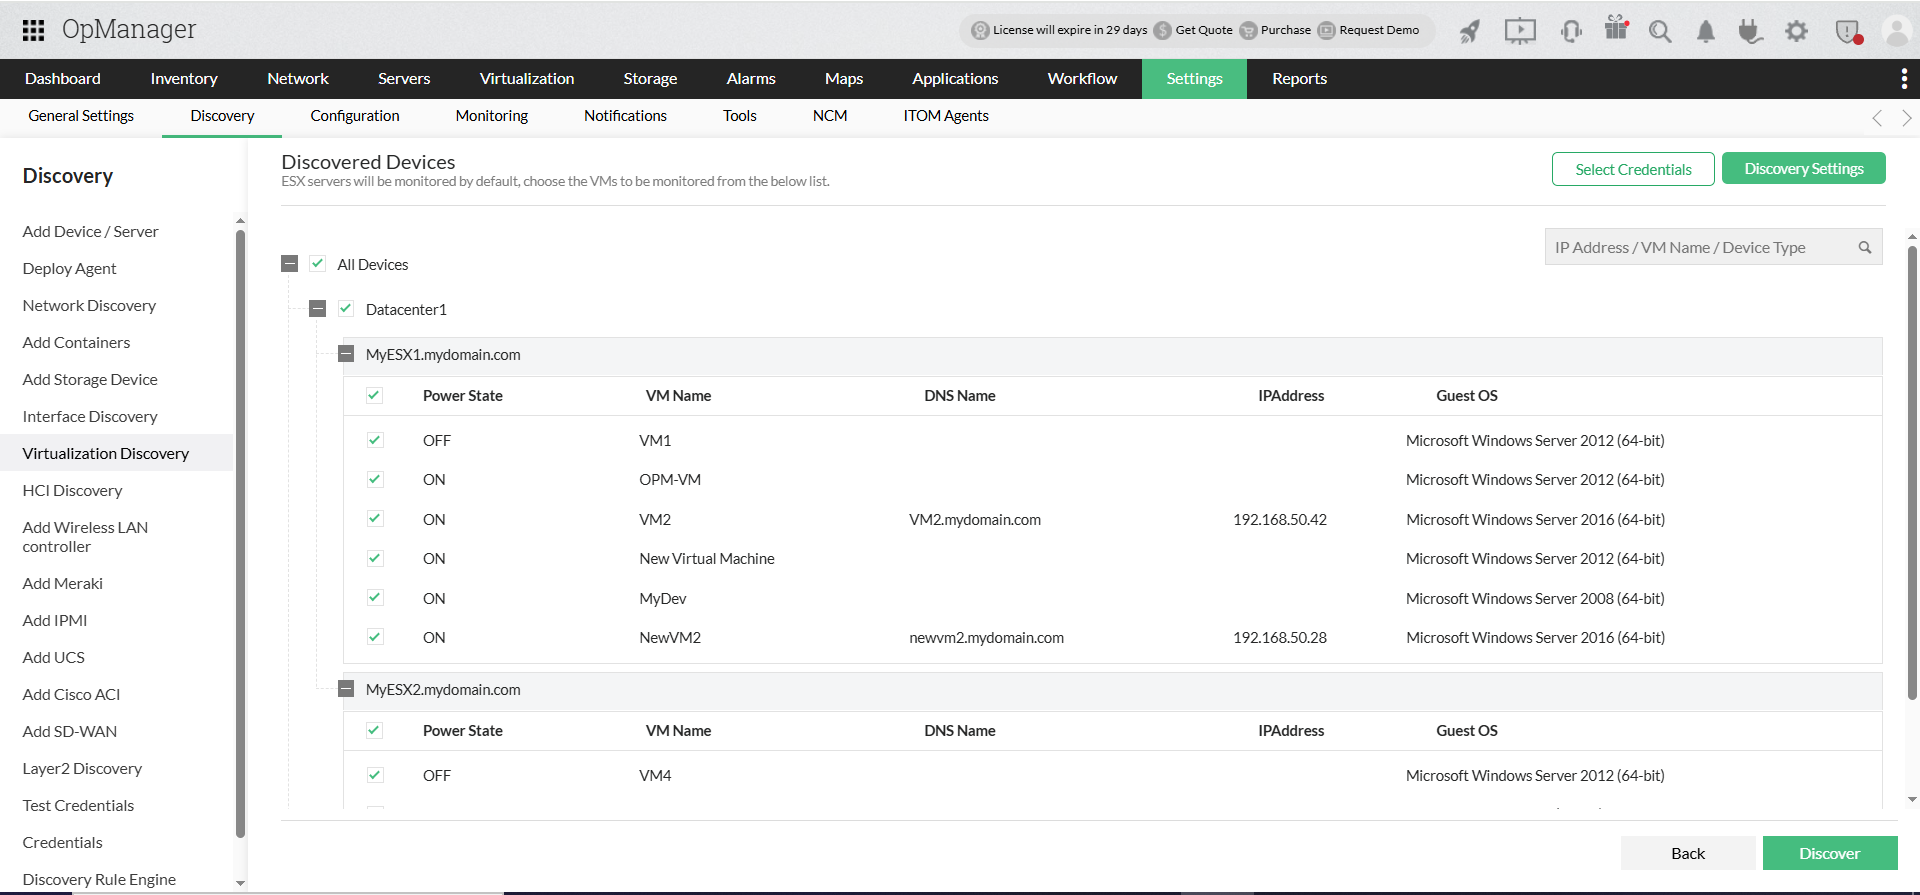Toggle select-all checkbox in MyESX1 table header

(374, 395)
